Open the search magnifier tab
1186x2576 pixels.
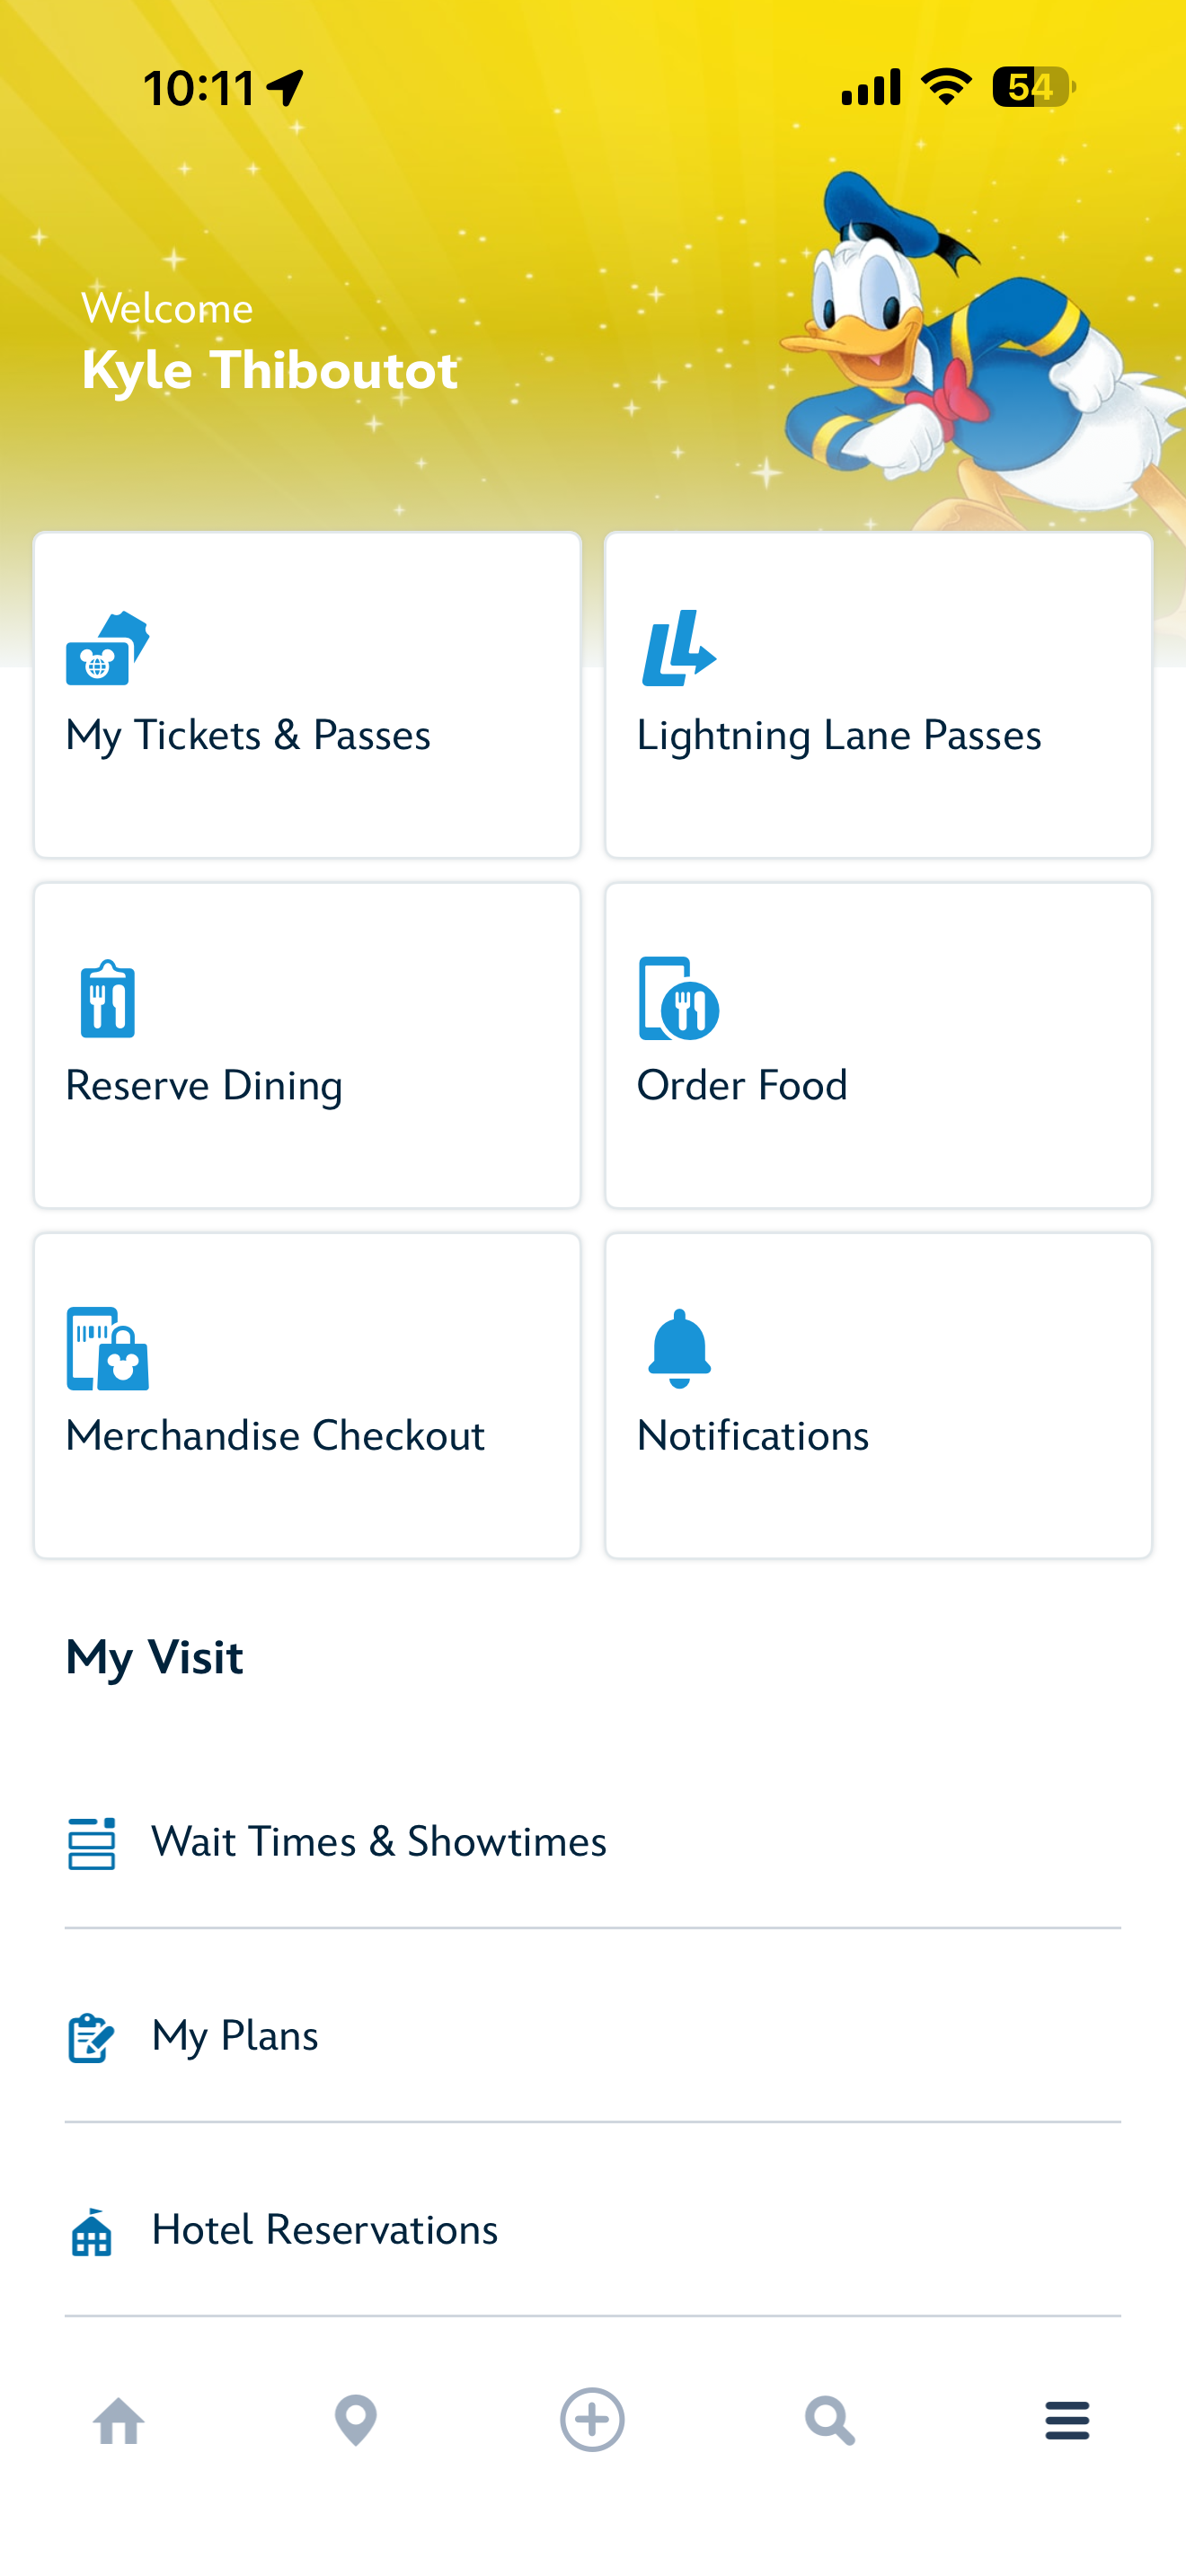pyautogui.click(x=830, y=2421)
